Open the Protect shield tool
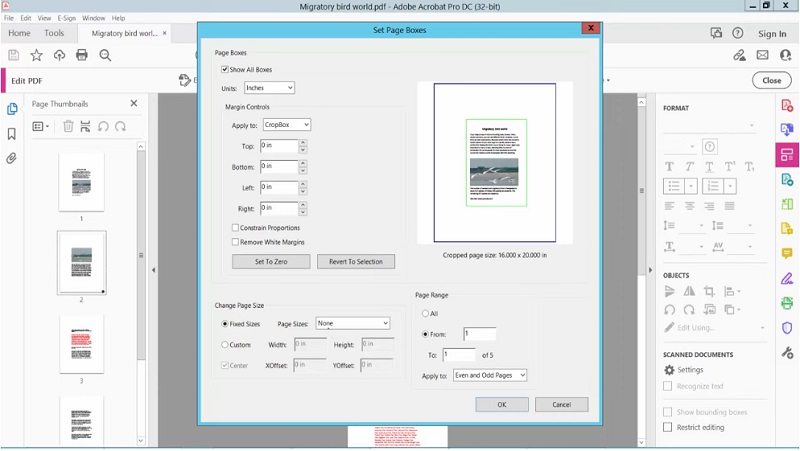Image resolution: width=800 pixels, height=451 pixels. [x=787, y=328]
